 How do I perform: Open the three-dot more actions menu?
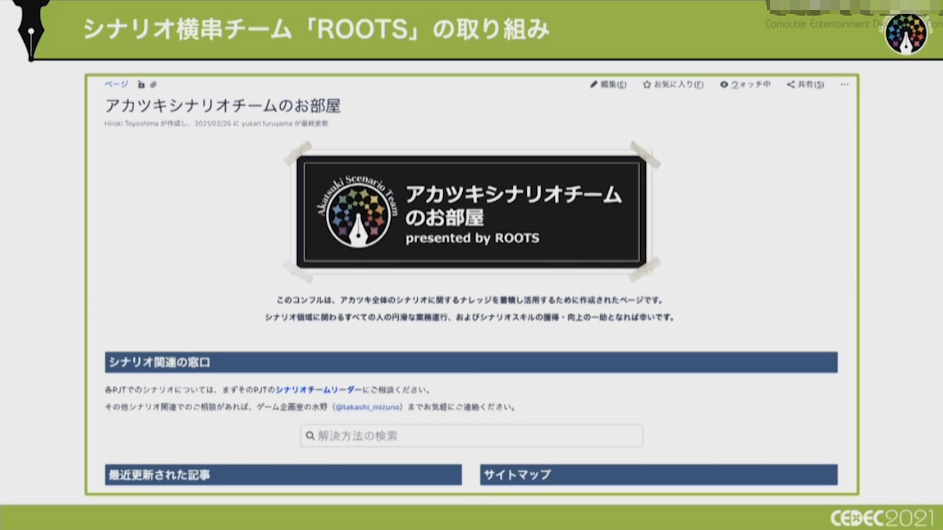[x=844, y=85]
